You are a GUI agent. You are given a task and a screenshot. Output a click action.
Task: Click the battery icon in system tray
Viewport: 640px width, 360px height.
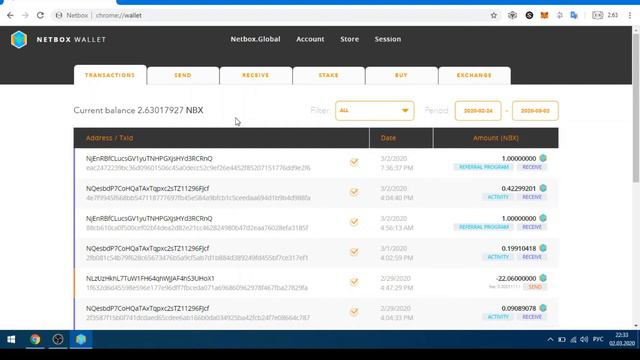coord(562,339)
